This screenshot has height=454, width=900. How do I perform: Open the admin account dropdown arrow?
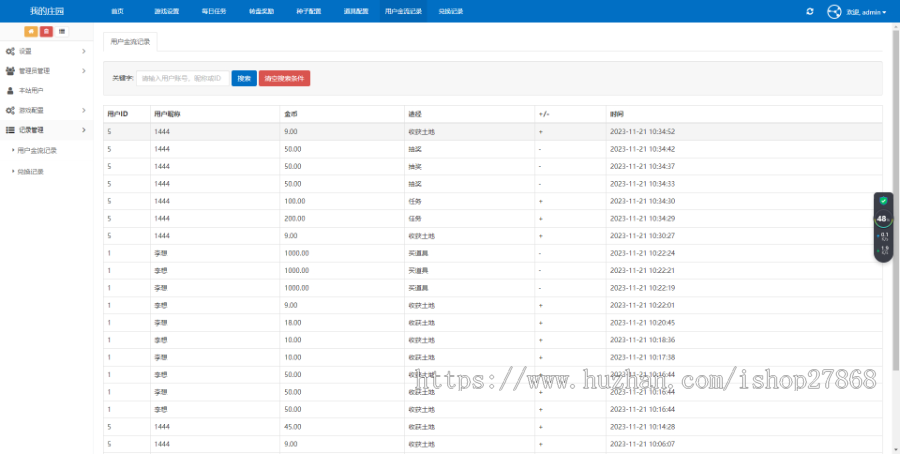885,12
